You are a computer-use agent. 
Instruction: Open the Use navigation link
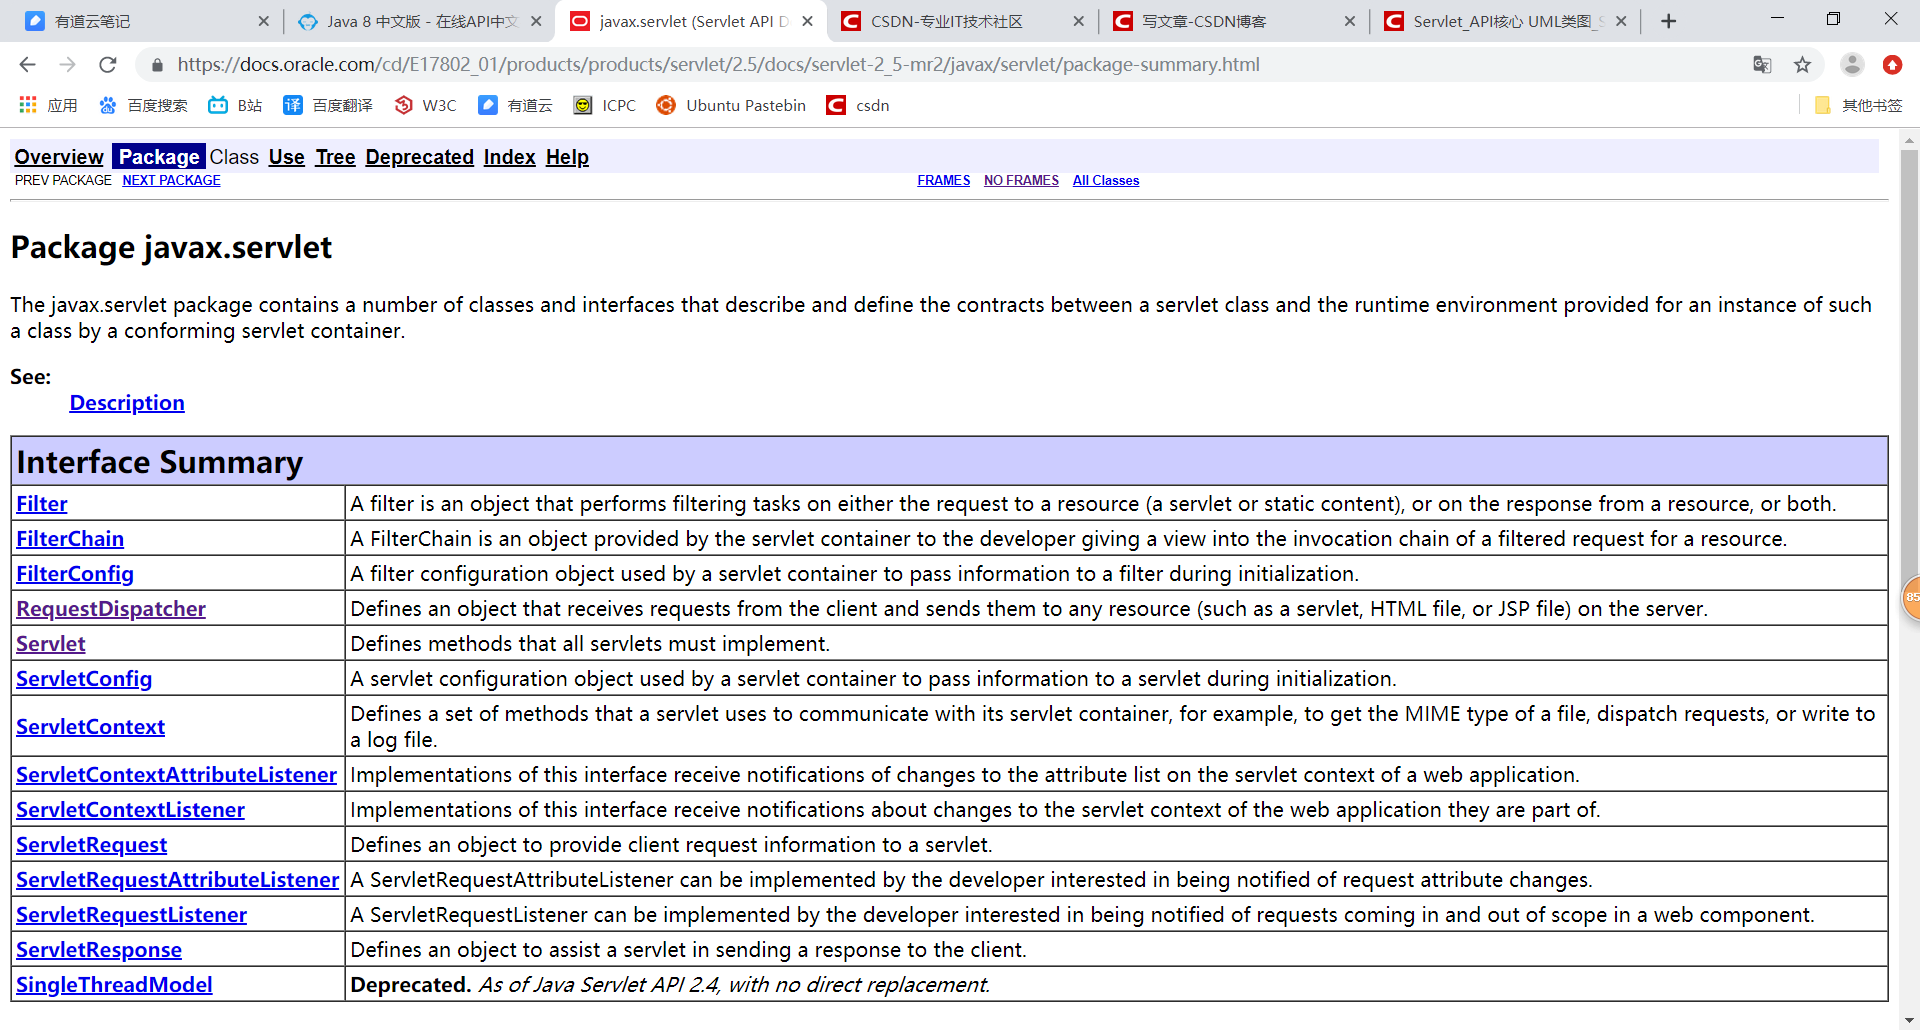tap(286, 157)
